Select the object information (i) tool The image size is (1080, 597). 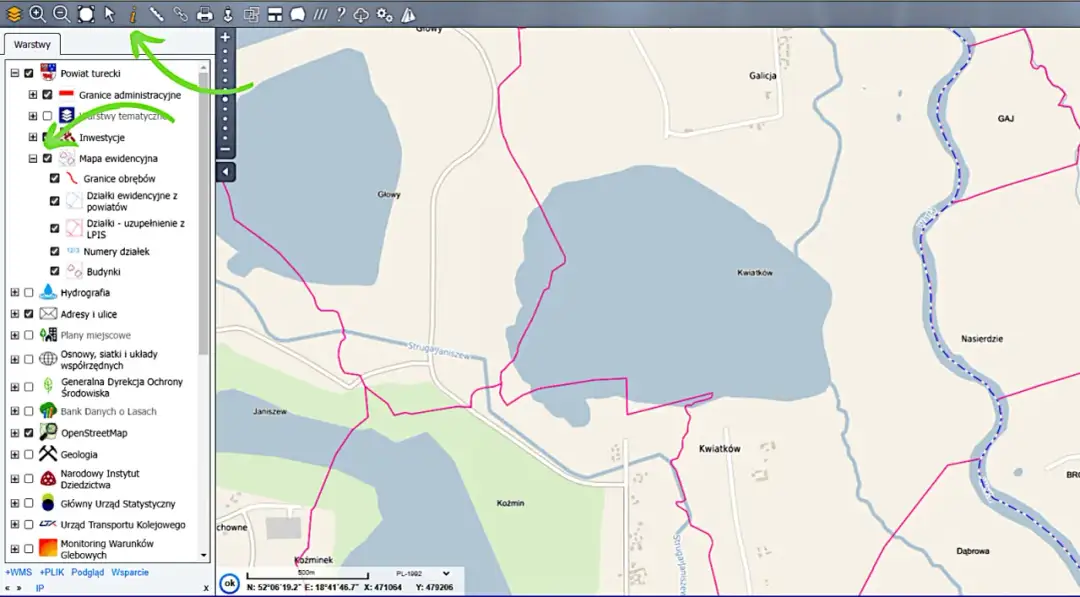[x=133, y=14]
